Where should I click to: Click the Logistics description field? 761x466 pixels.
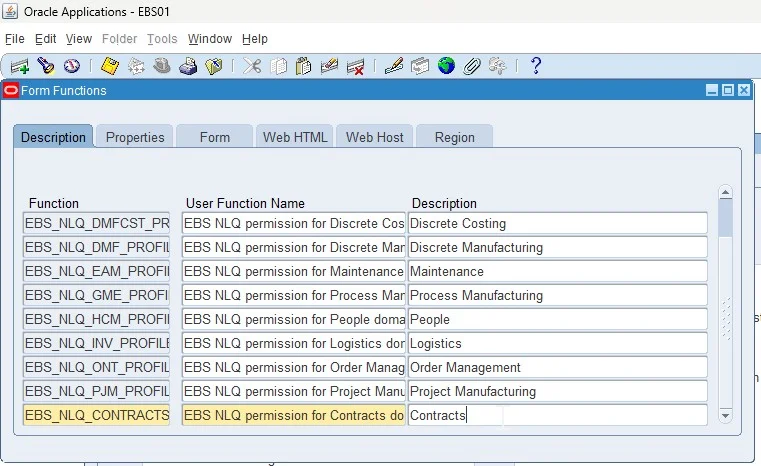558,343
